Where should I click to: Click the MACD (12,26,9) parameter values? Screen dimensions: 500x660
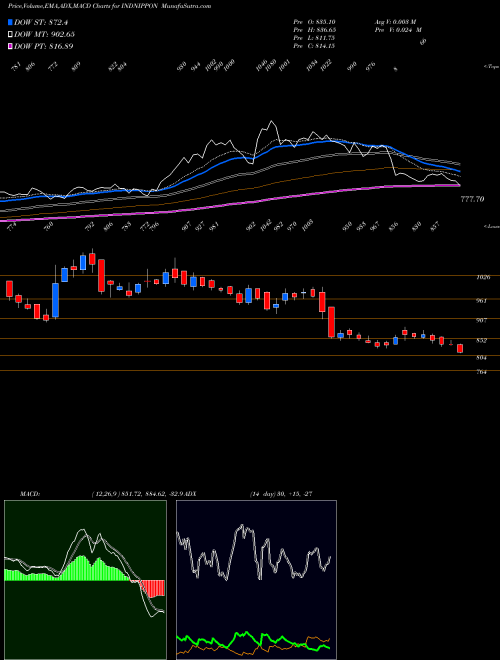click(139, 494)
